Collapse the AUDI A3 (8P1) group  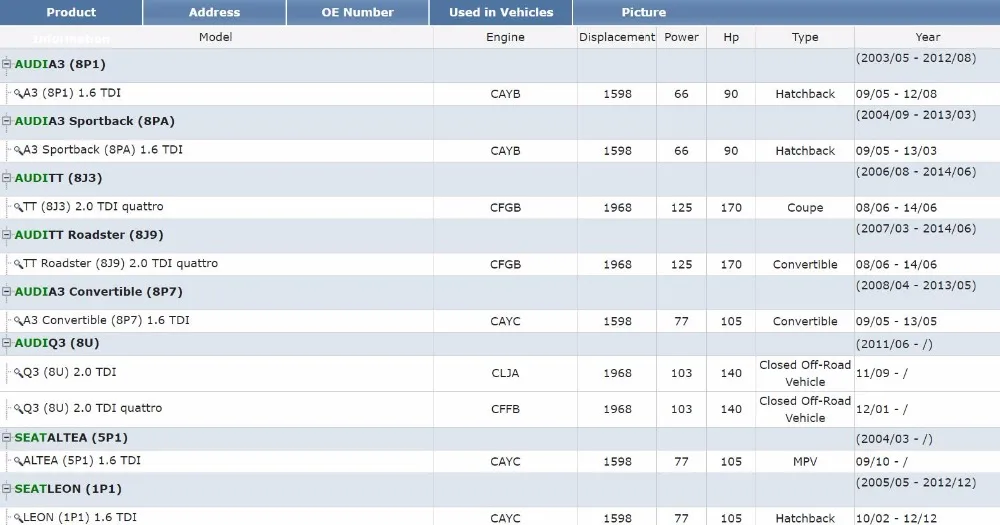coord(6,64)
